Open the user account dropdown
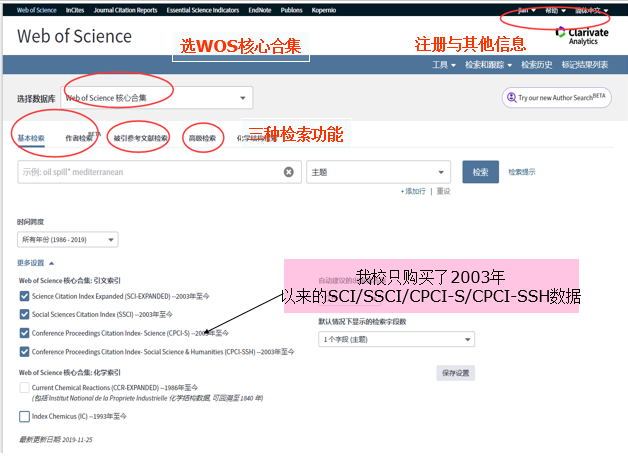Screen dimensions: 628x474 pyautogui.click(x=526, y=10)
